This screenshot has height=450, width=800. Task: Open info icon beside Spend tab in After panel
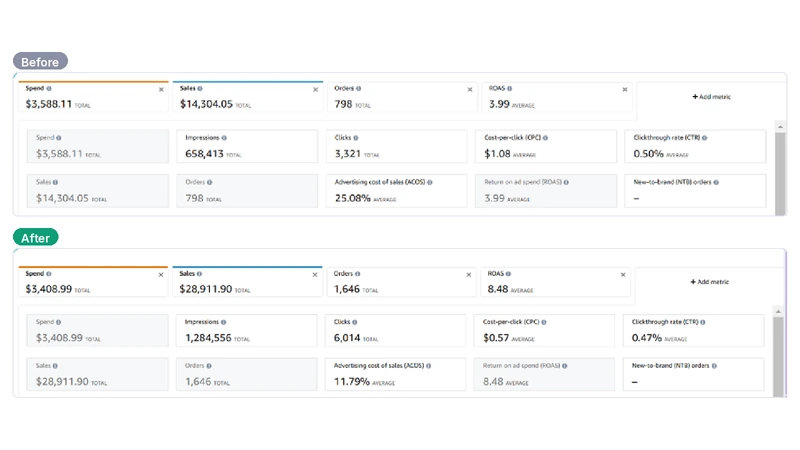click(x=49, y=274)
